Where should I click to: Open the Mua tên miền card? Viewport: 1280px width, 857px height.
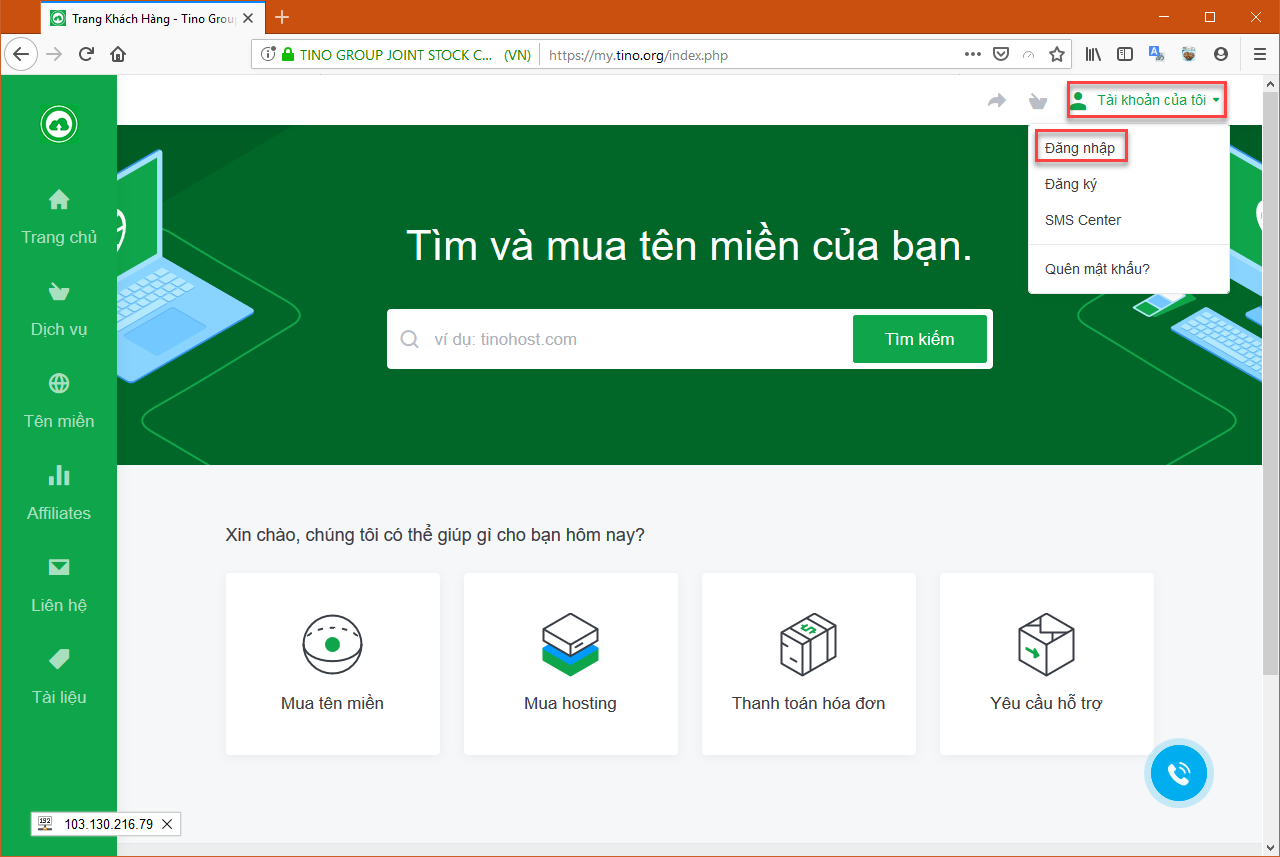coord(333,664)
